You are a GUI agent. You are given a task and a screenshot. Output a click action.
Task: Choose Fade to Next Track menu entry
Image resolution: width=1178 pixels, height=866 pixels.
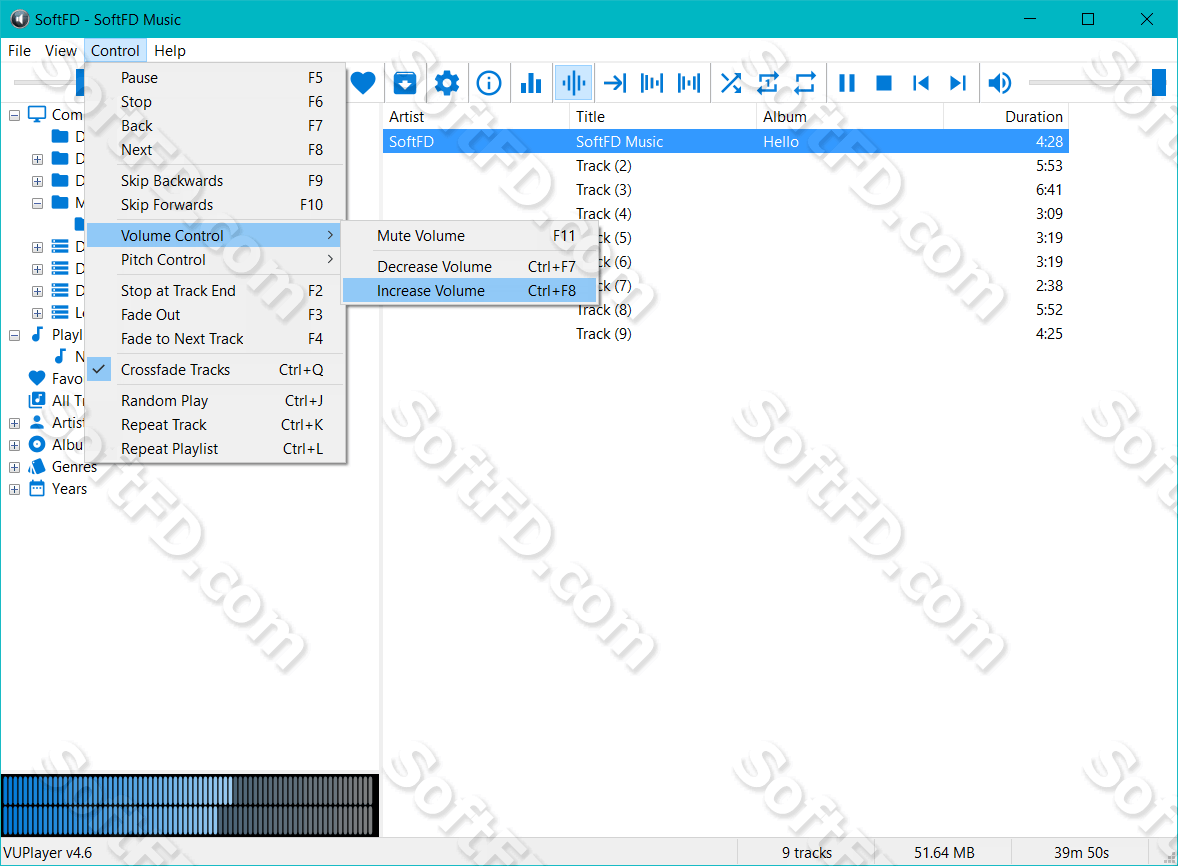pos(215,339)
